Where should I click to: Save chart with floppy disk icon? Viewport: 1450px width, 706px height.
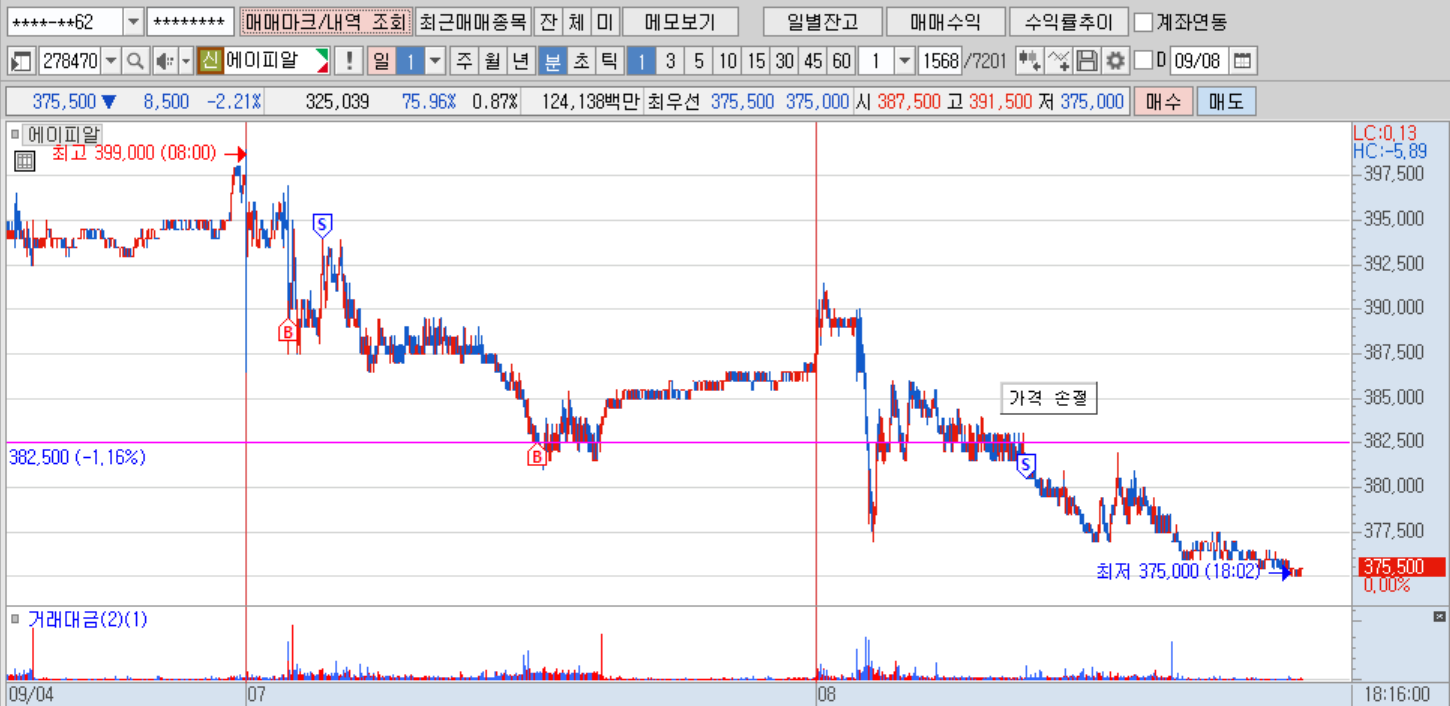pos(1087,61)
